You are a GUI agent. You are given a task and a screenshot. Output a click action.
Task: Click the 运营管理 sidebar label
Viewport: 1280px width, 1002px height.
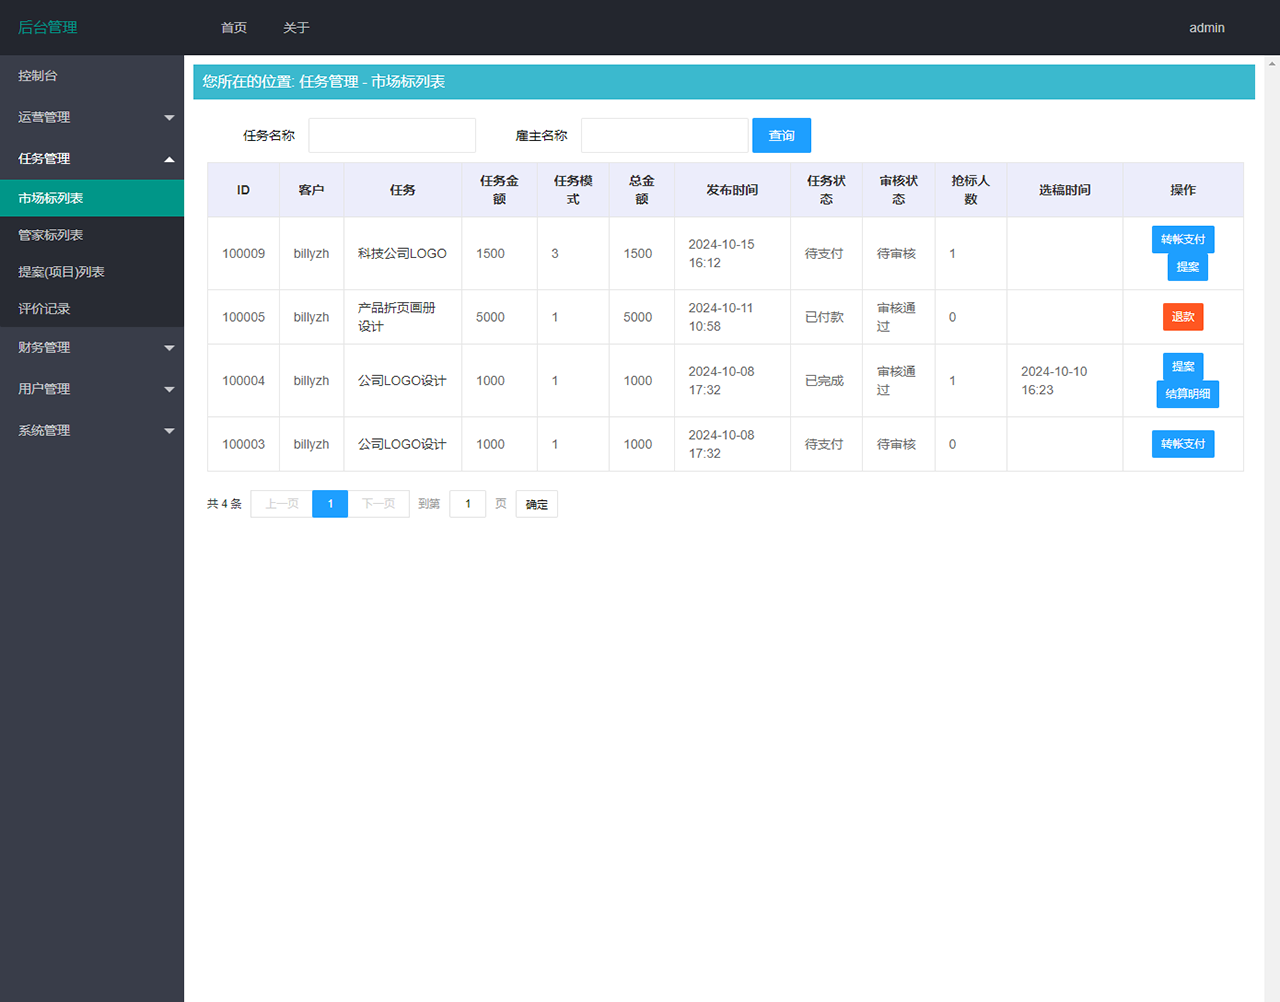(44, 118)
